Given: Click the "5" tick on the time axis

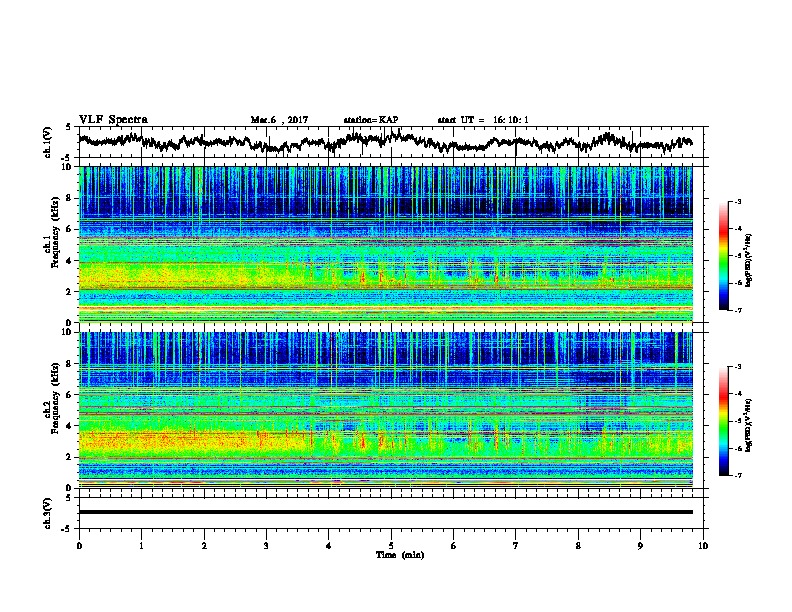Looking at the screenshot, I should (x=391, y=546).
